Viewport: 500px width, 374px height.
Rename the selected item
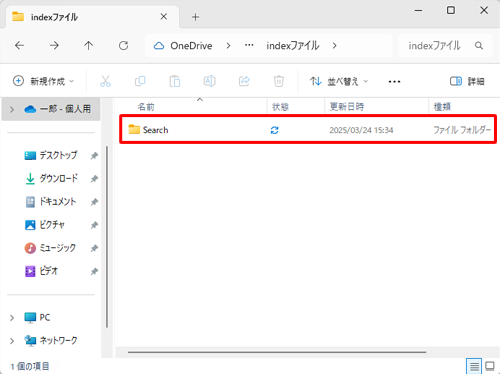pyautogui.click(x=209, y=81)
